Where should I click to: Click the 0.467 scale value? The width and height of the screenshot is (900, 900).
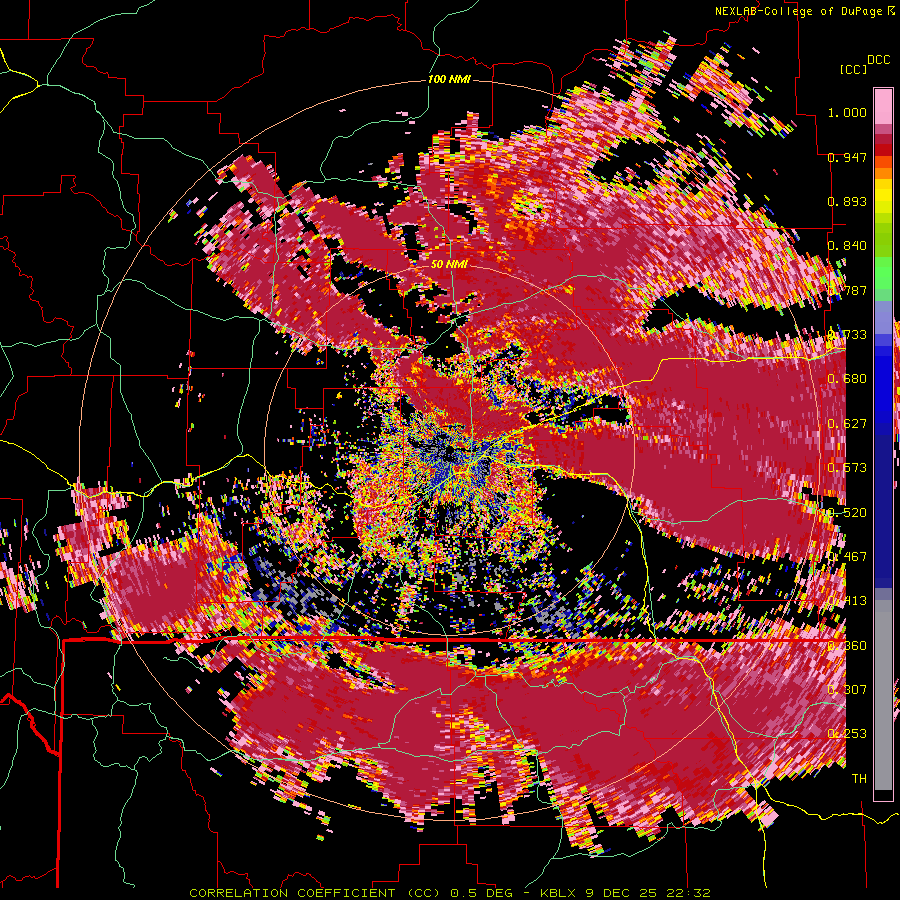pyautogui.click(x=847, y=557)
